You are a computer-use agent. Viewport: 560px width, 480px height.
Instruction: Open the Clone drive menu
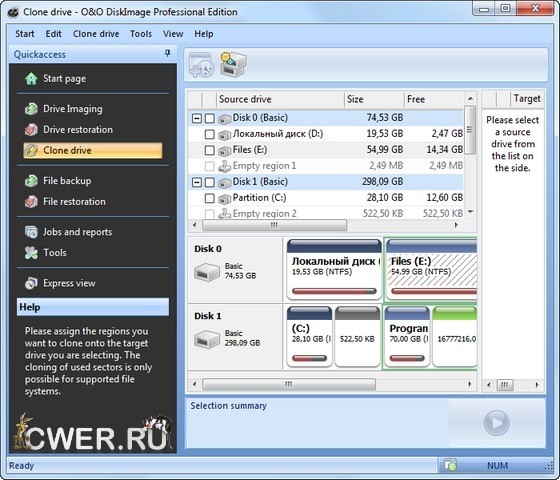click(x=96, y=34)
